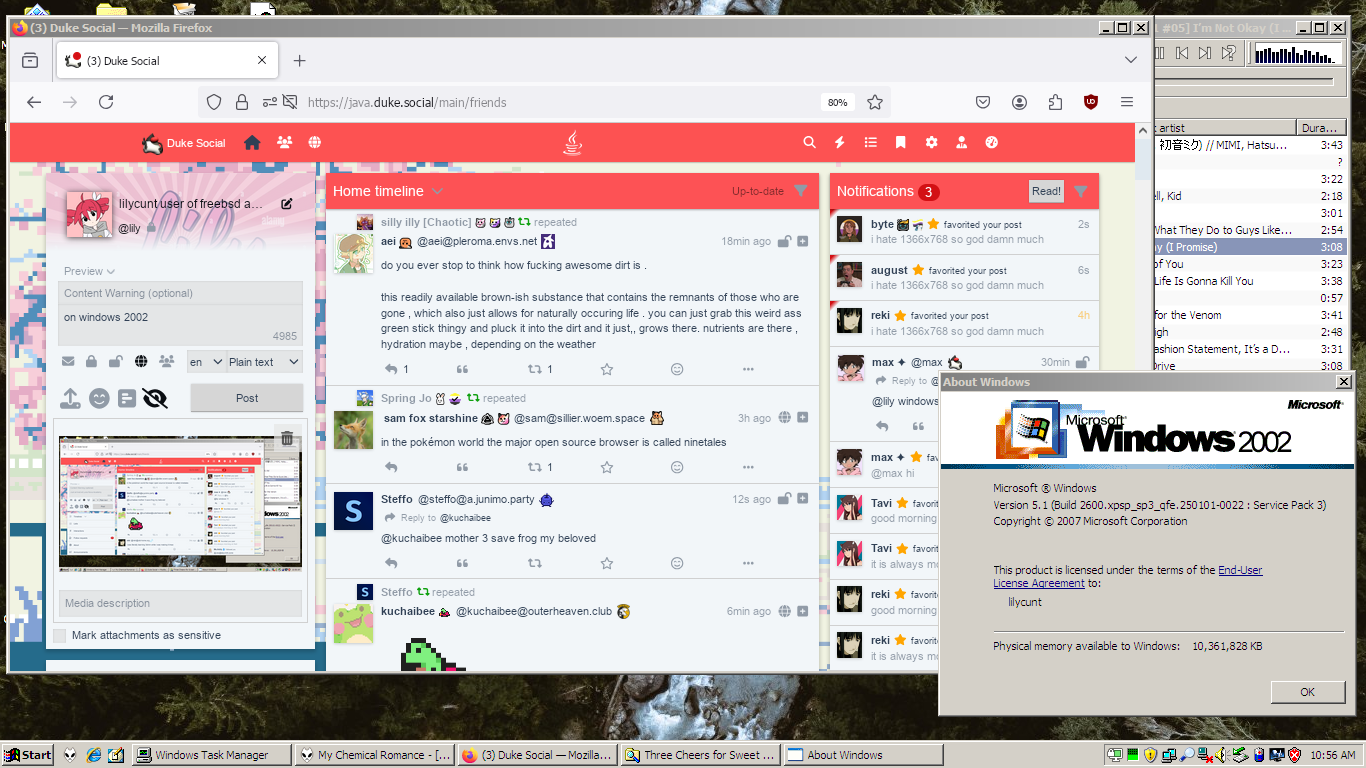Click the upload media icon
The width and height of the screenshot is (1366, 768).
pyautogui.click(x=70, y=398)
